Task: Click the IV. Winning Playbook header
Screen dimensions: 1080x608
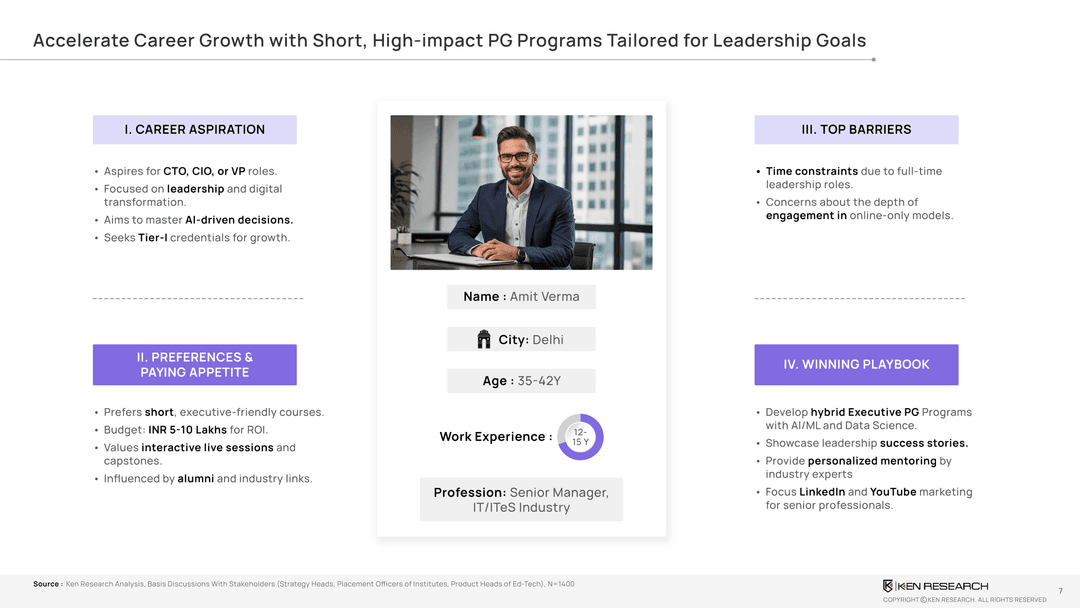Action: 856,365
